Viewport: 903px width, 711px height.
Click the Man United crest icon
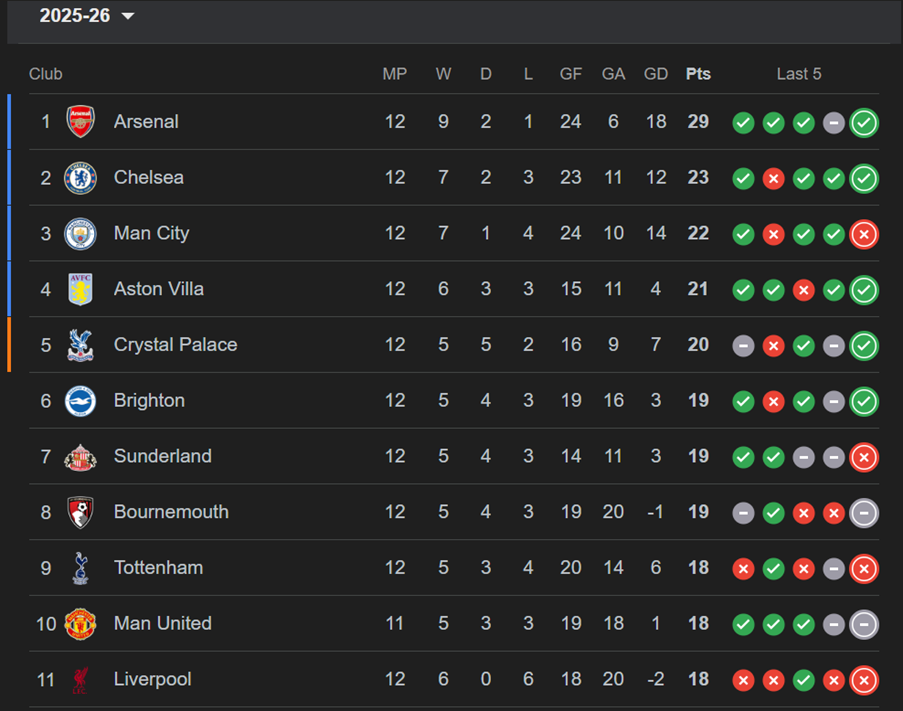(x=81, y=624)
